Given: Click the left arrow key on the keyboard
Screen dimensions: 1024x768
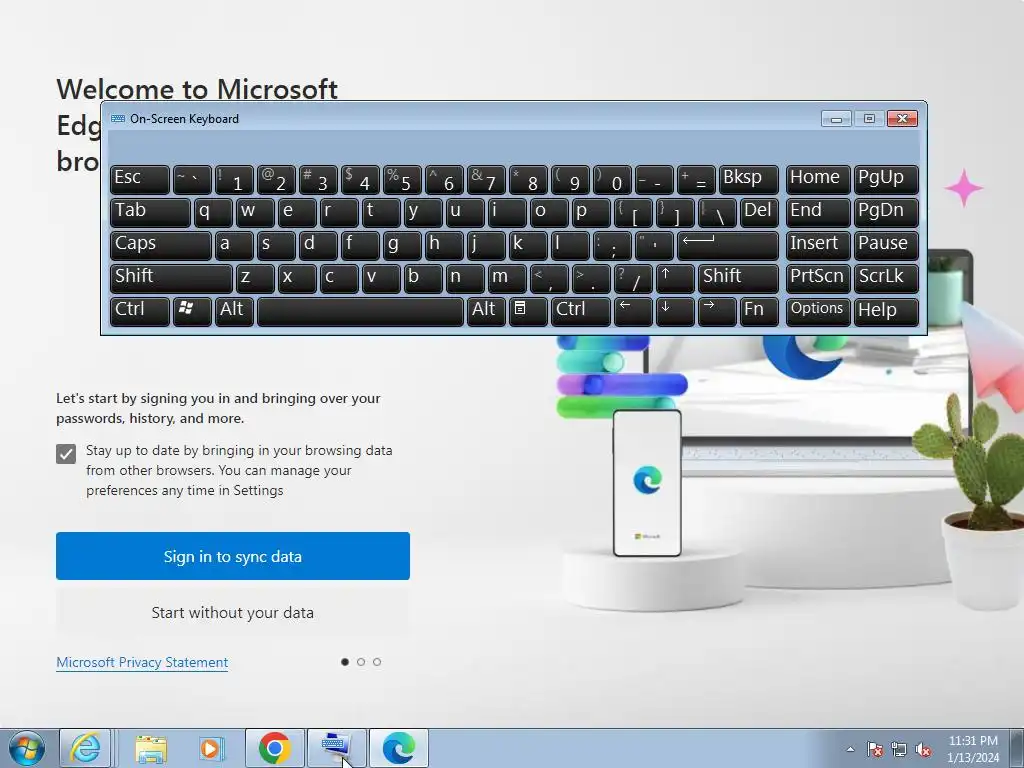Looking at the screenshot, I should 633,311.
